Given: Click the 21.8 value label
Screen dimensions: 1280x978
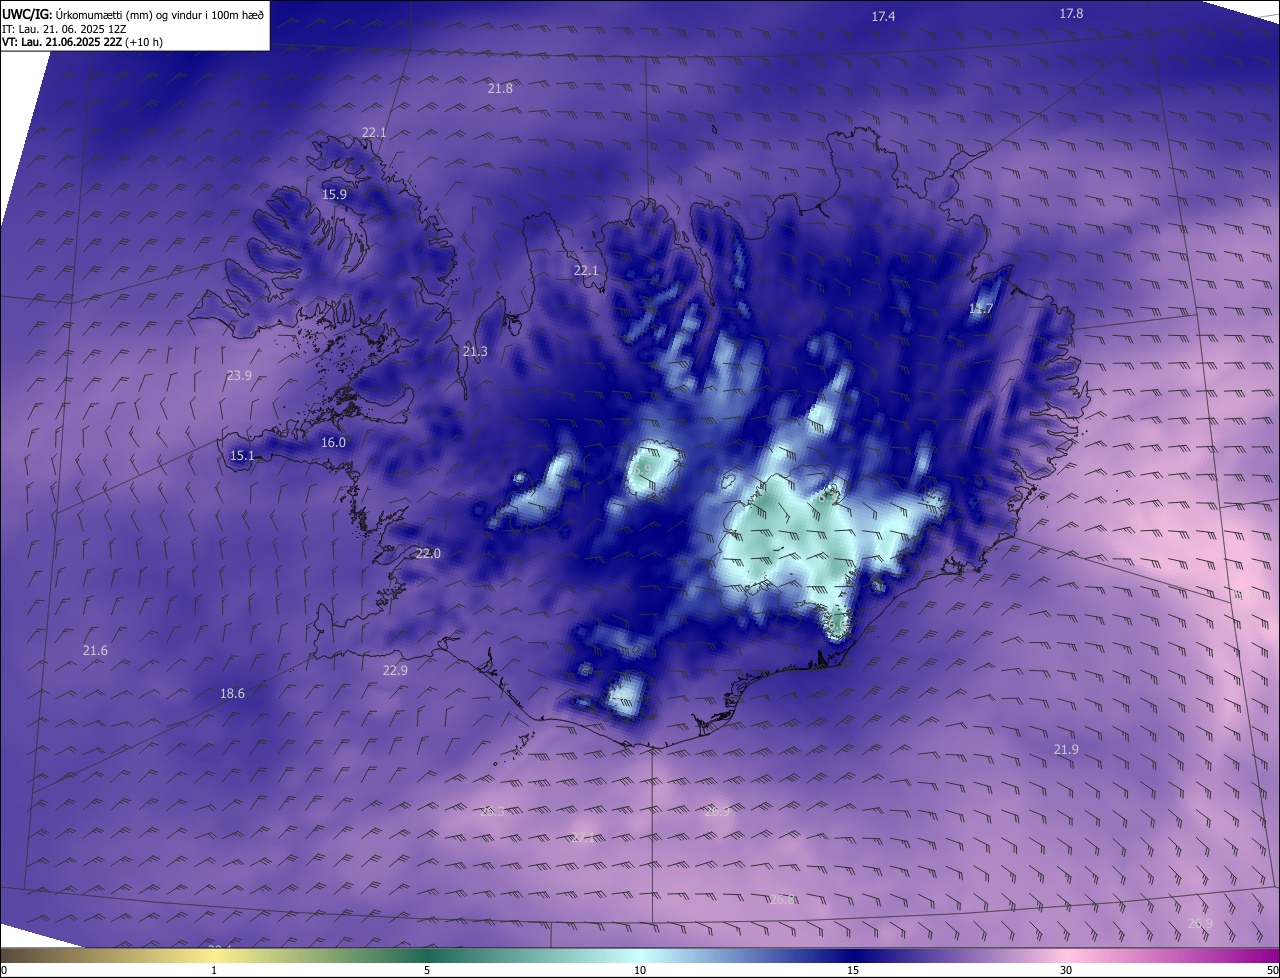Looking at the screenshot, I should [x=500, y=89].
